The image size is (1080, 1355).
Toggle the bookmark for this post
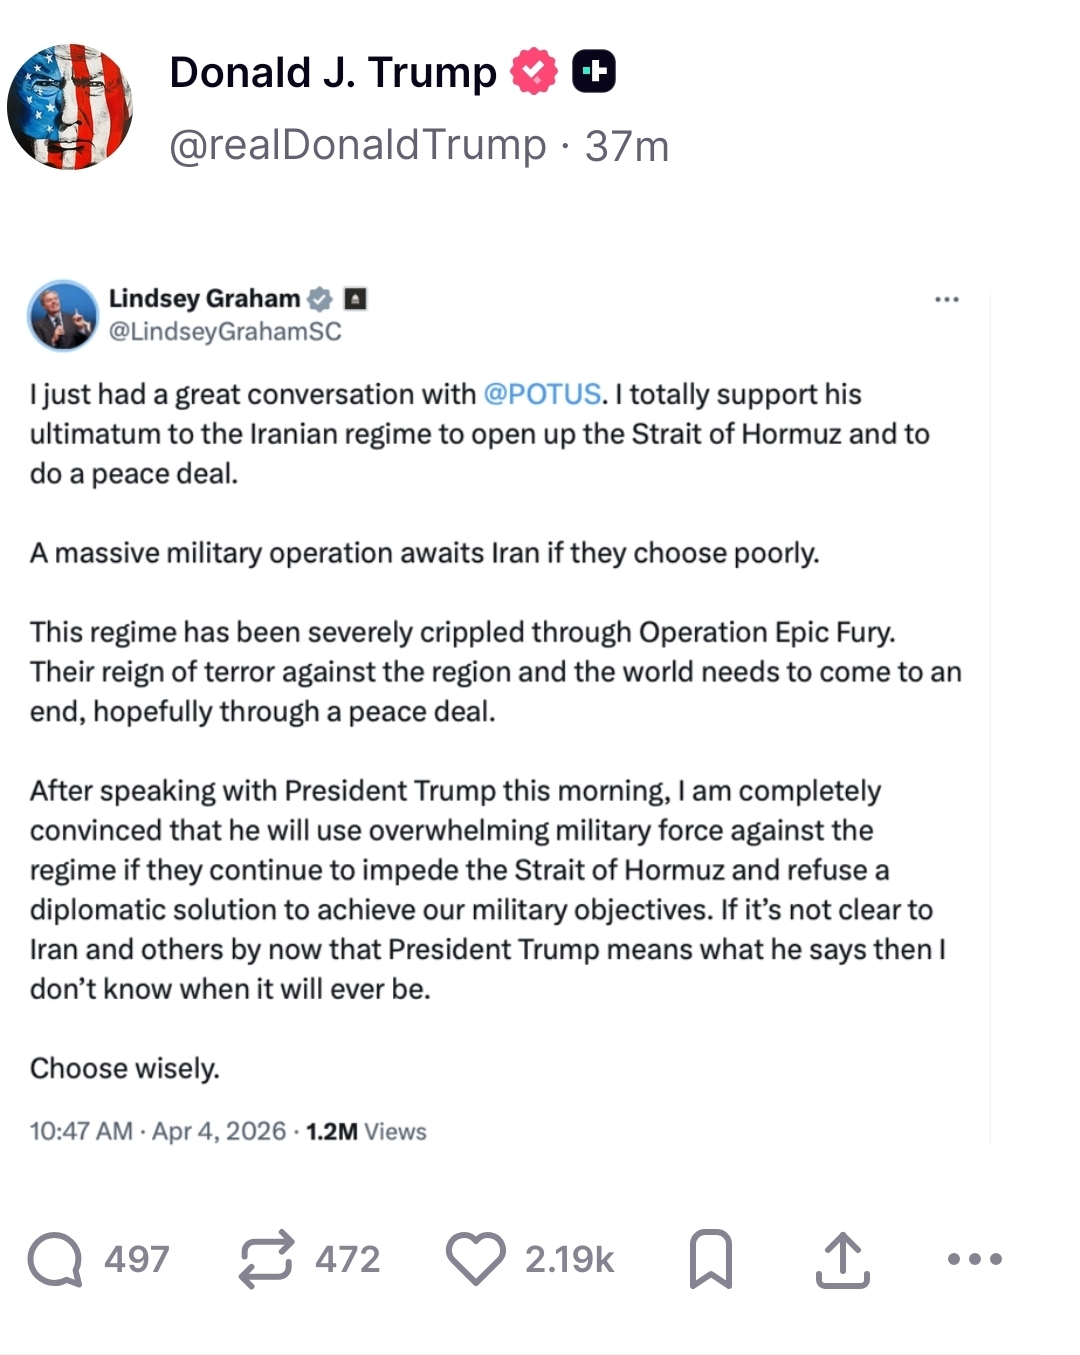(x=711, y=1259)
